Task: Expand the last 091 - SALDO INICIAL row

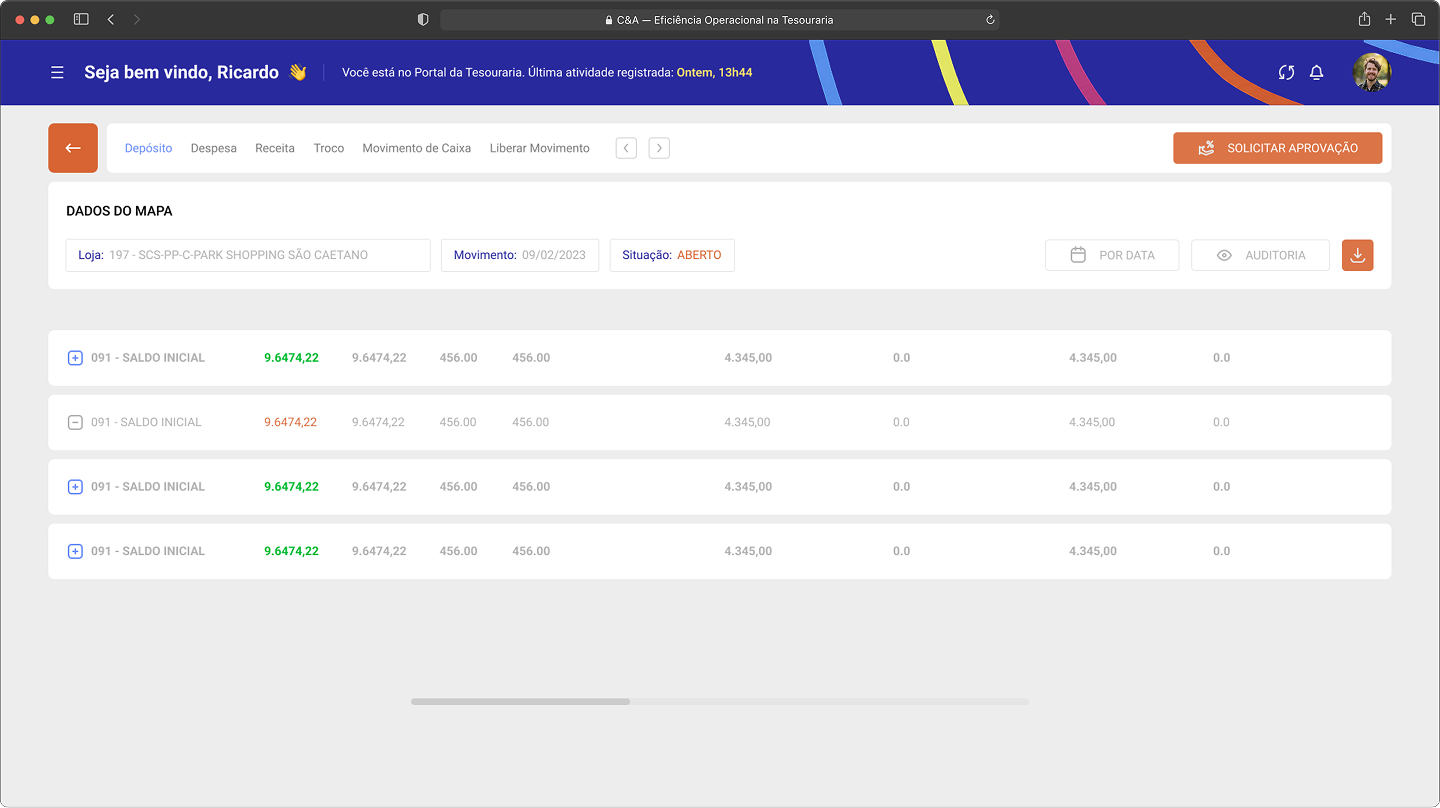Action: [x=75, y=551]
